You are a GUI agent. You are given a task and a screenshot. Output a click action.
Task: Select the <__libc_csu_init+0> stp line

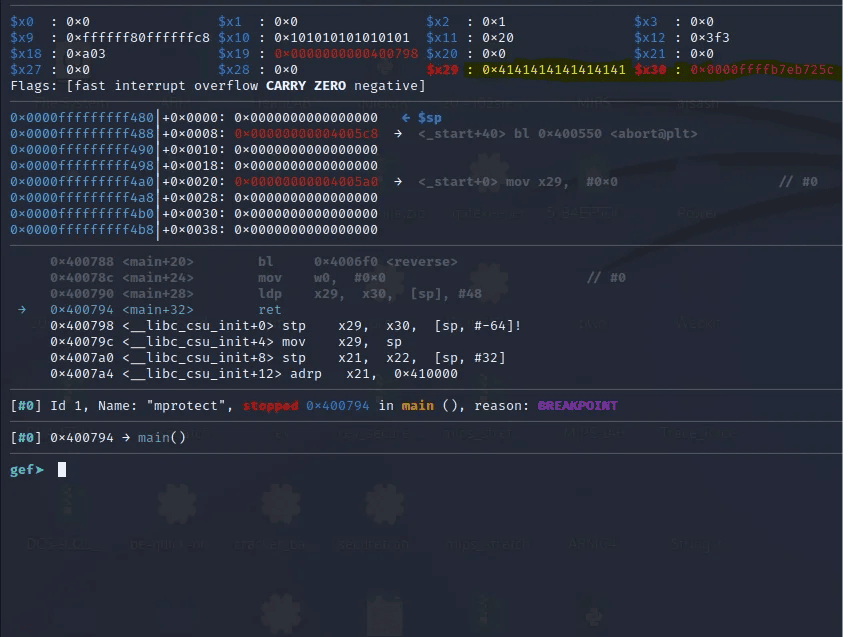pos(286,326)
